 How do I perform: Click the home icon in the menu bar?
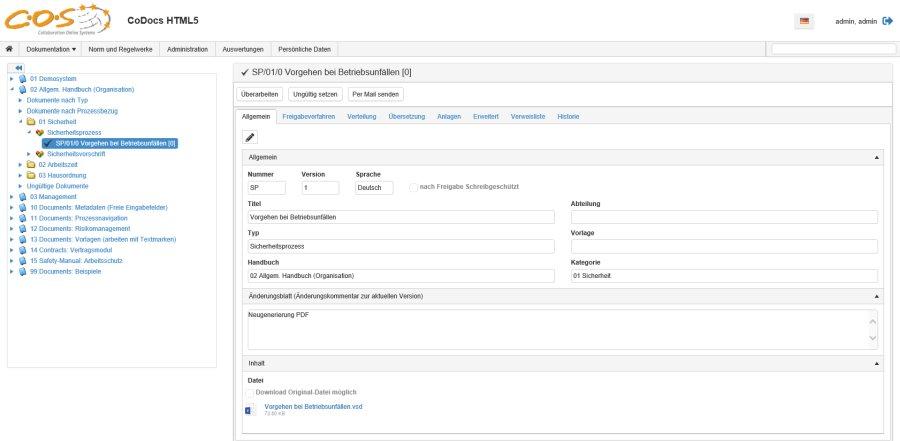(x=9, y=49)
